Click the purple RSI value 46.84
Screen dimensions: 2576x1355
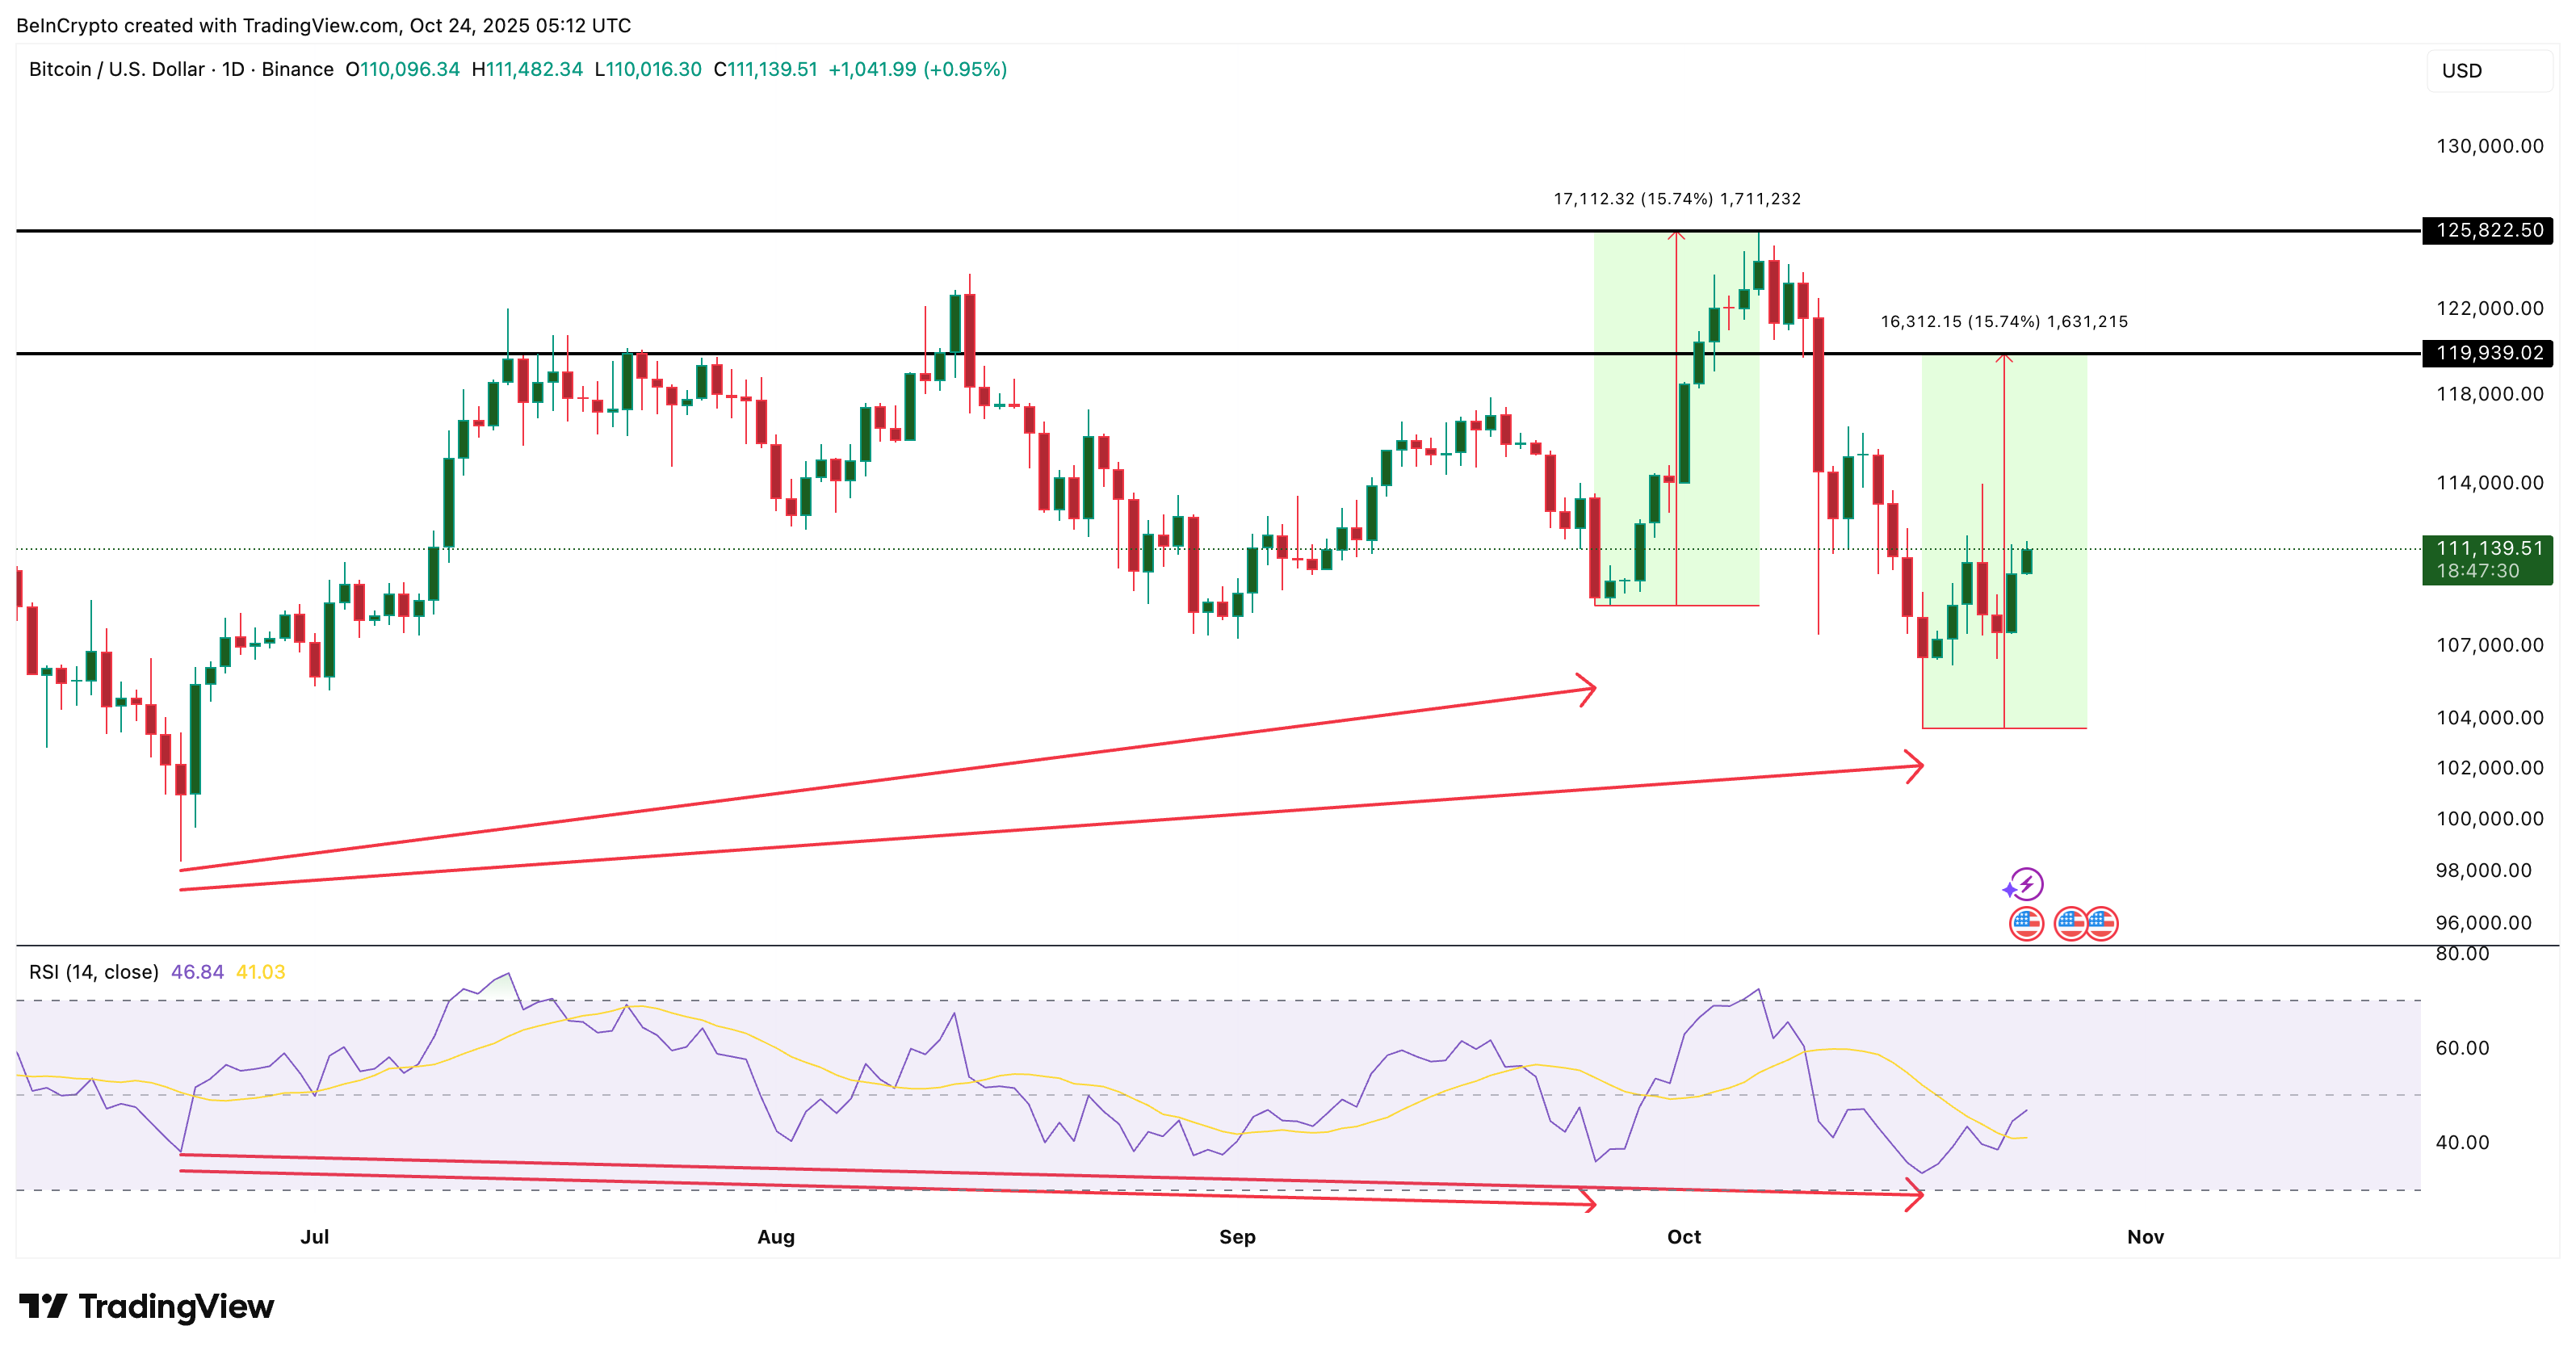(x=197, y=972)
